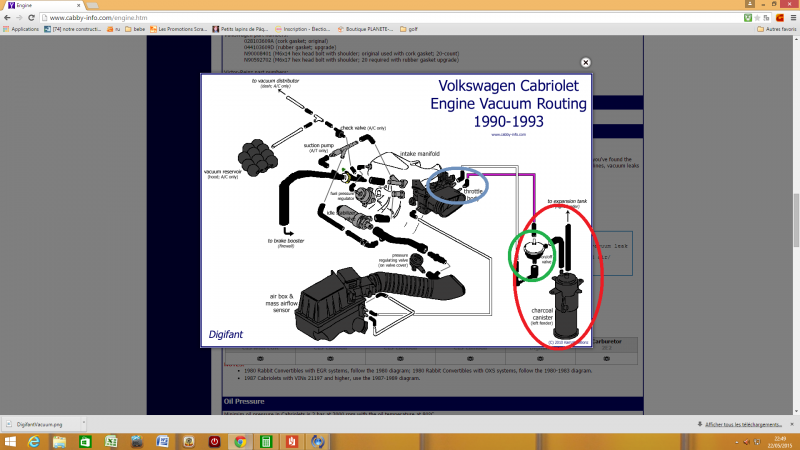Launch Internet Explorer from the taskbar
The image size is (800, 450).
[x=34, y=441]
